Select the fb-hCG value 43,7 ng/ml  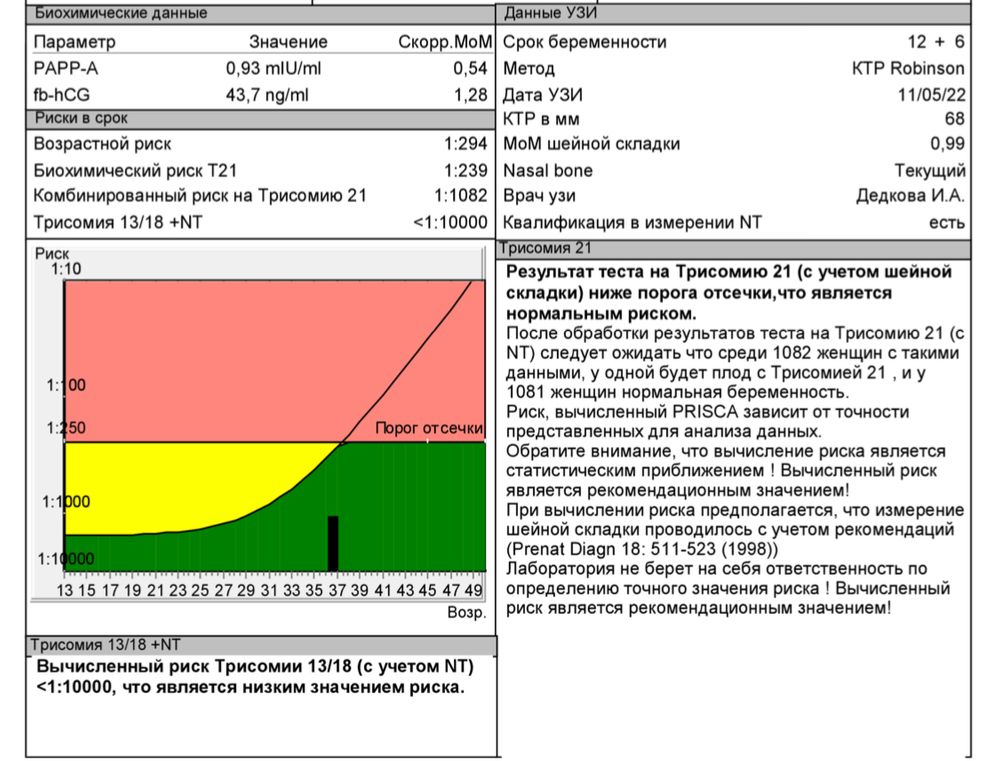pos(268,95)
